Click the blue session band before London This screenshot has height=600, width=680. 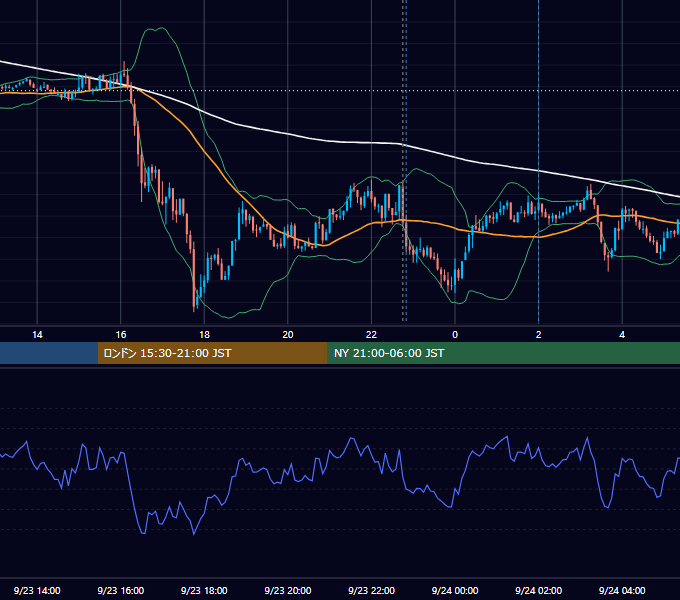(49, 353)
